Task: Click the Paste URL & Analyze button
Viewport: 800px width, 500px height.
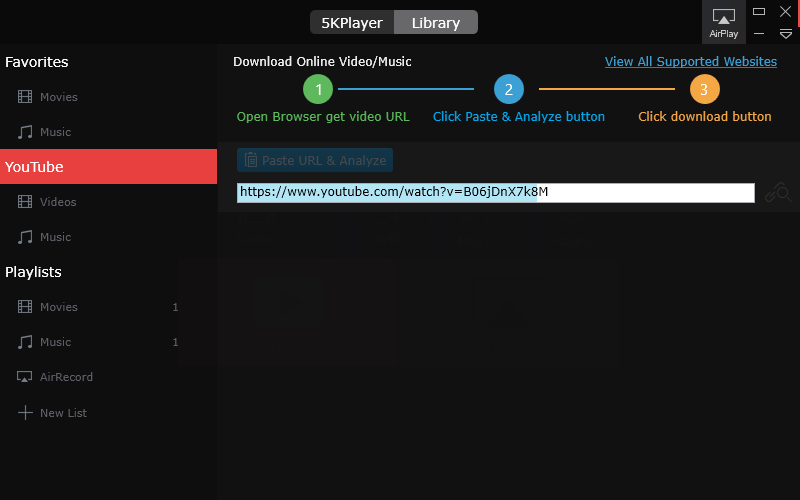Action: [315, 160]
